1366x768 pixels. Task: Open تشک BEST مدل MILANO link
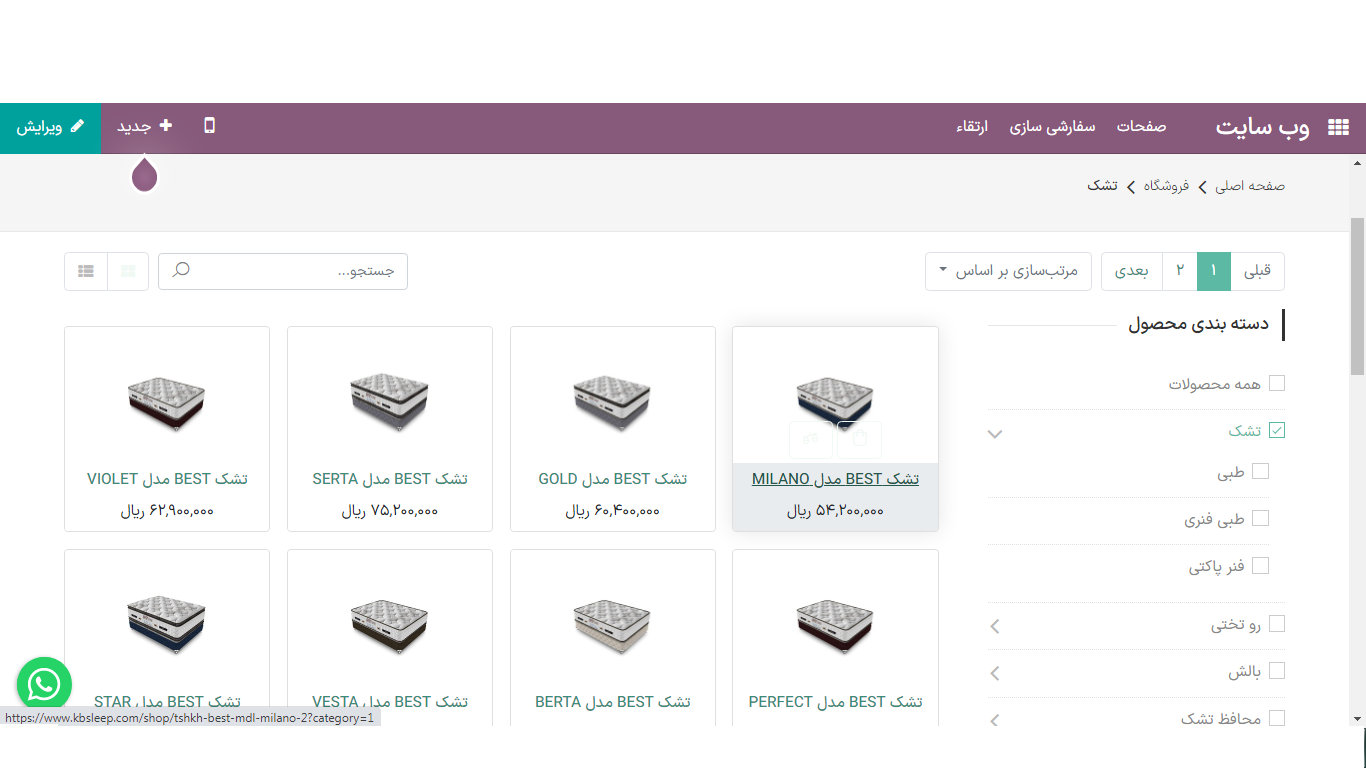(835, 479)
